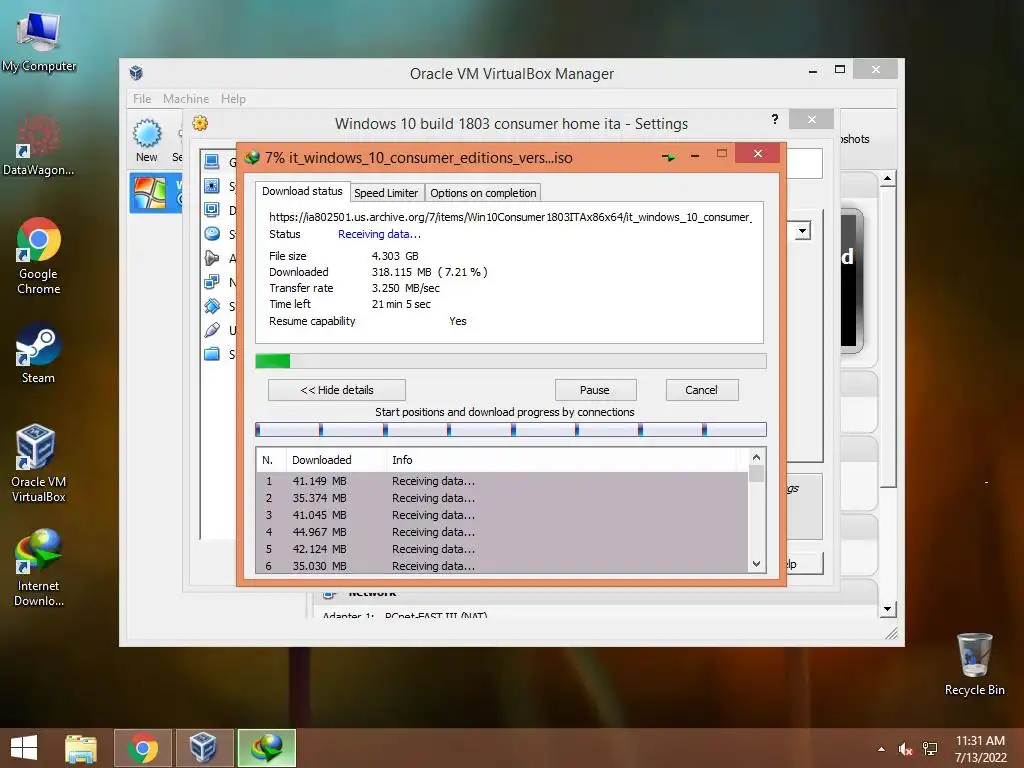This screenshot has height=768, width=1024.
Task: Click the Snapshots label in VirtualBox Manager
Action: tap(855, 139)
